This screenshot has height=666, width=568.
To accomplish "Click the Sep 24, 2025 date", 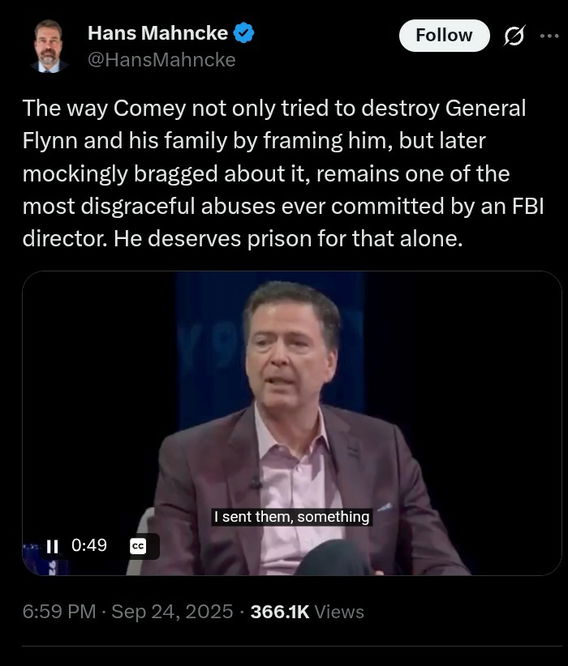I will coord(172,612).
